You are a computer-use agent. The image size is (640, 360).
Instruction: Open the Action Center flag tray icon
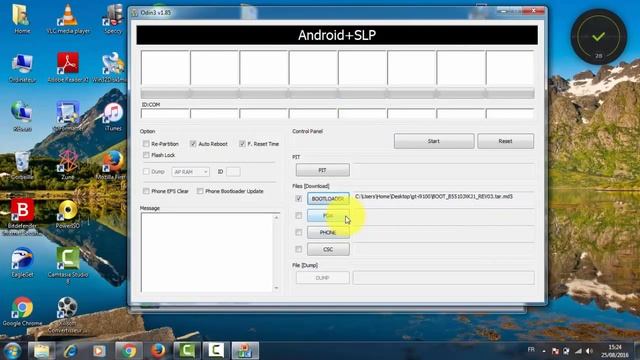555,351
